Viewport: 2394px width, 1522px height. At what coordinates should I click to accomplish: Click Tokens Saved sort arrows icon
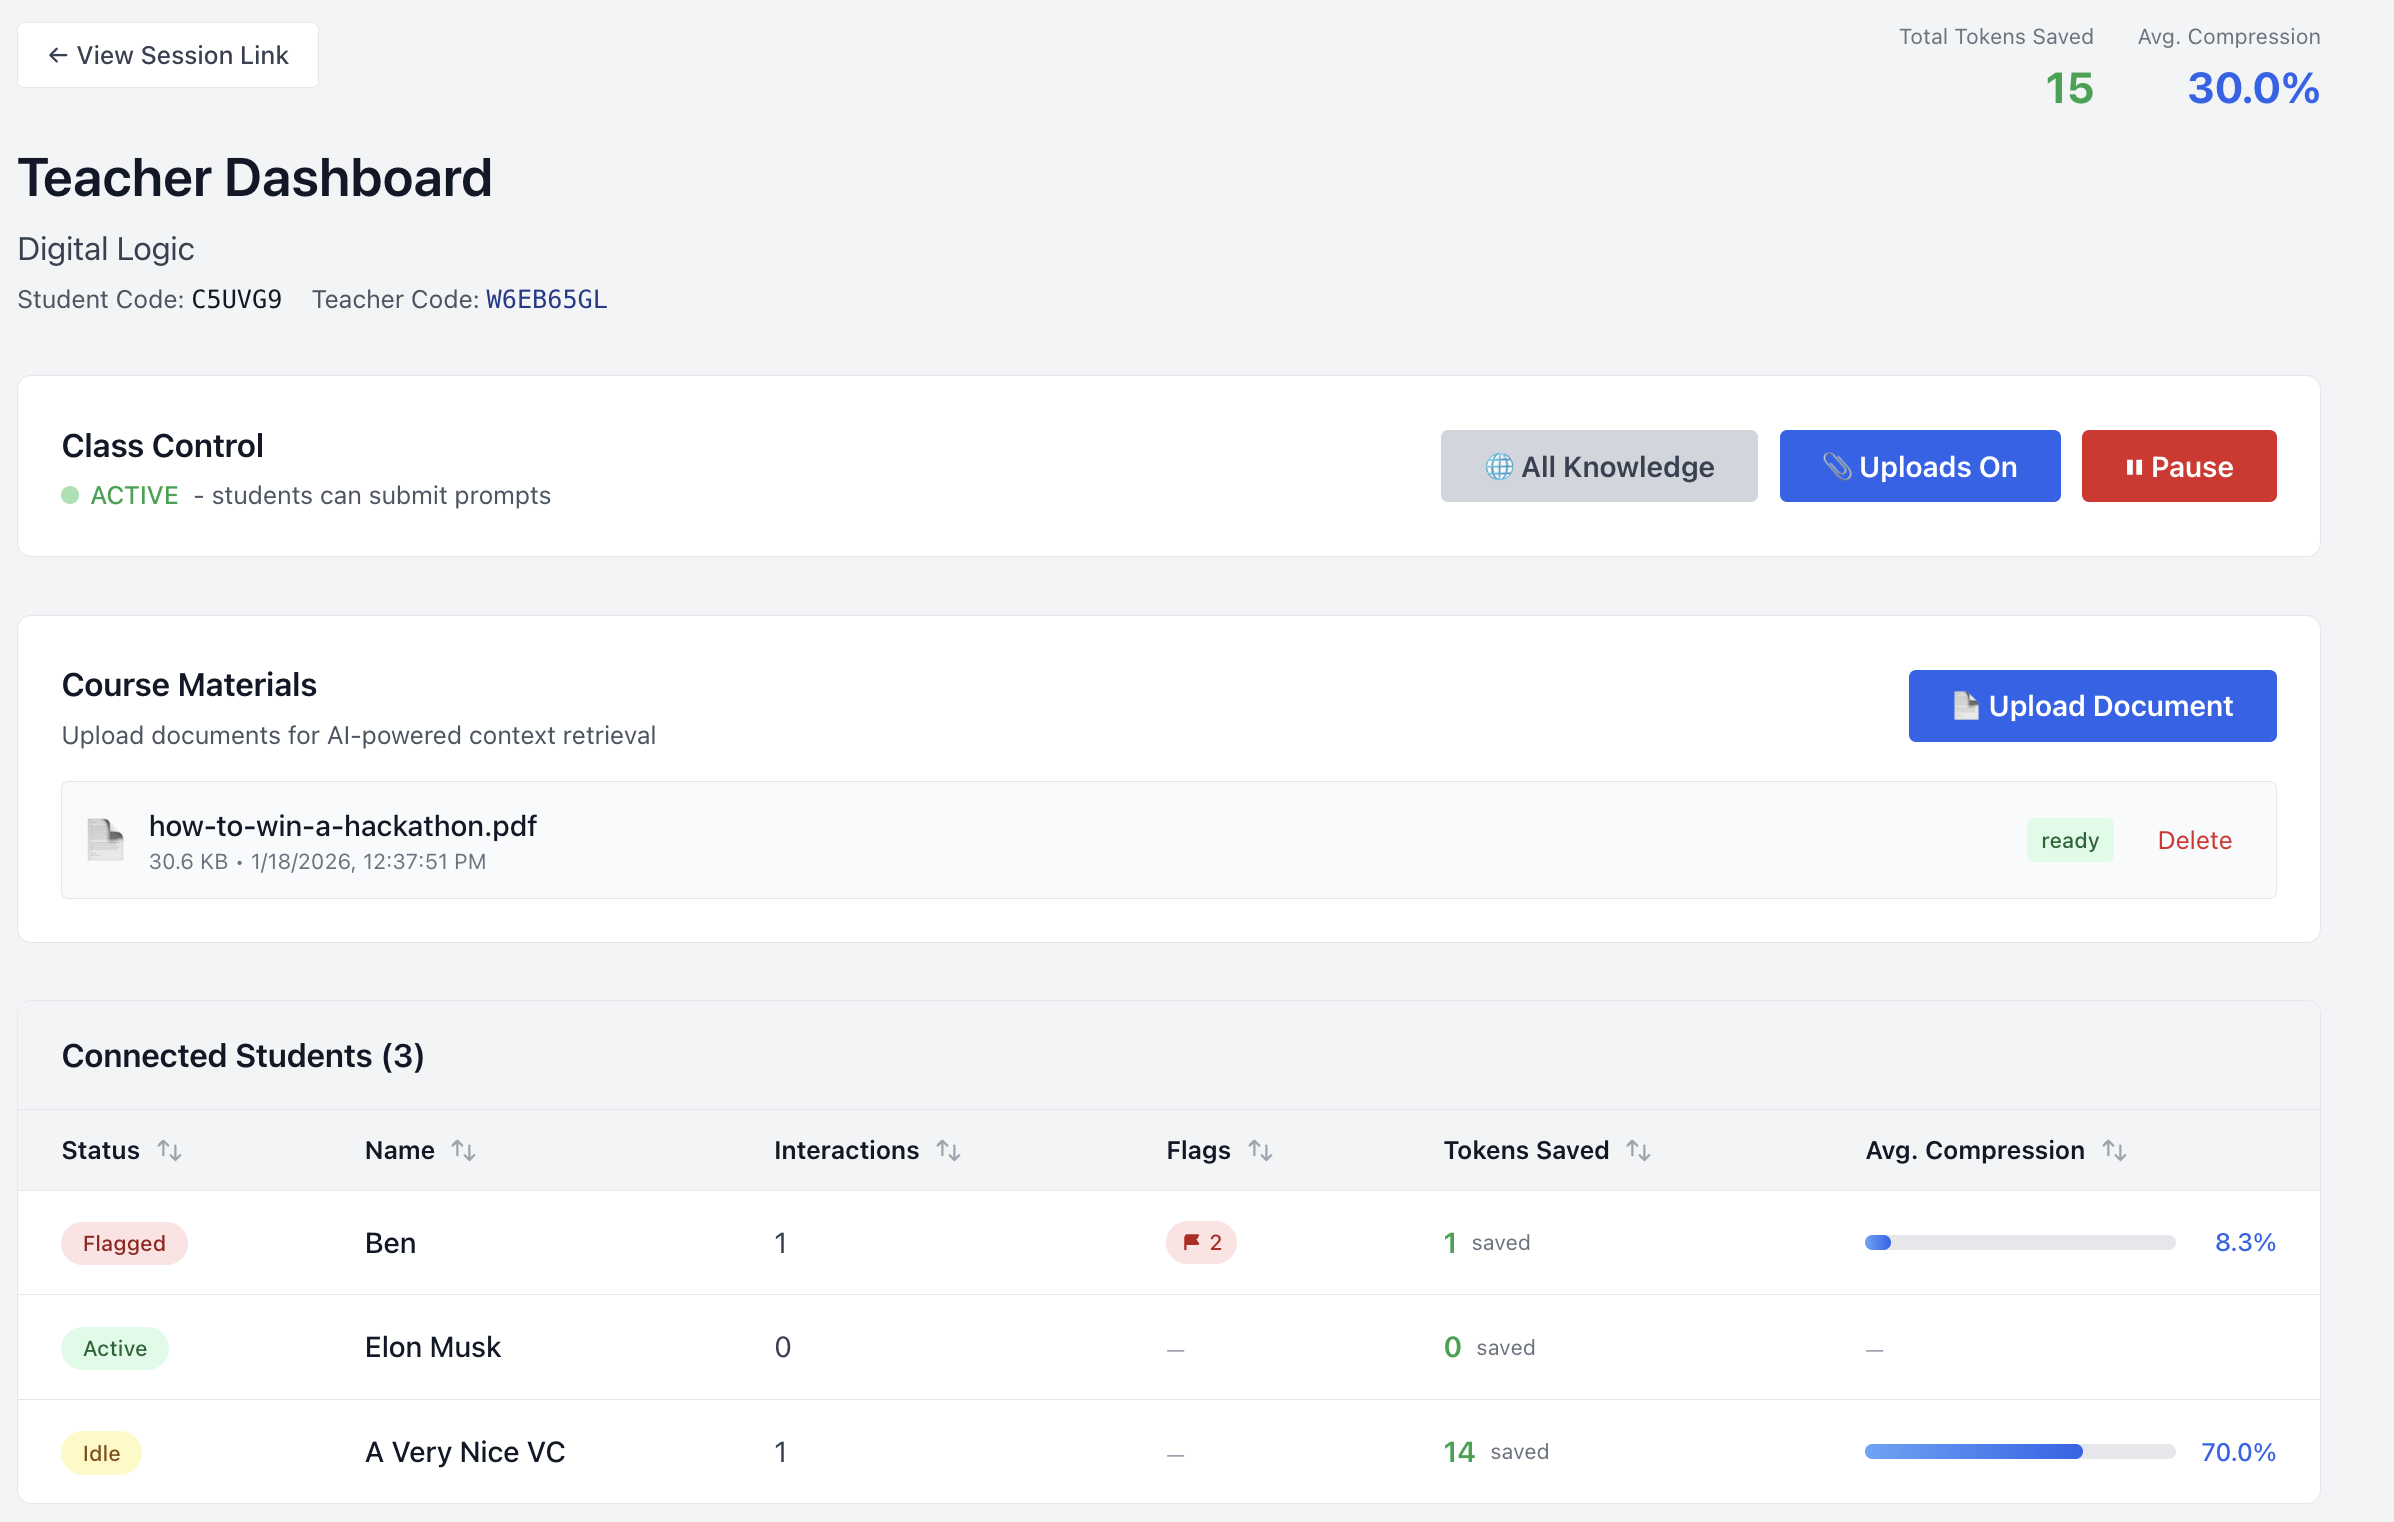coord(1638,1150)
